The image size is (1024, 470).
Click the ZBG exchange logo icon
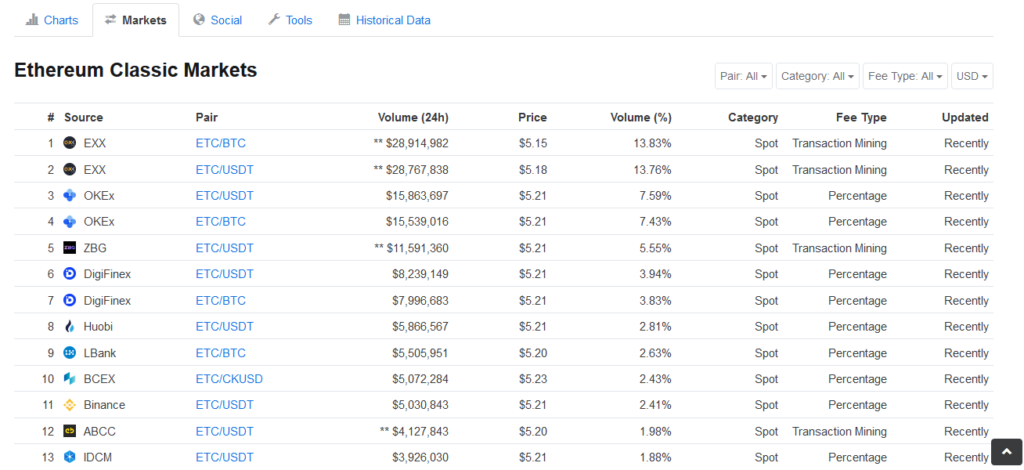[70, 248]
